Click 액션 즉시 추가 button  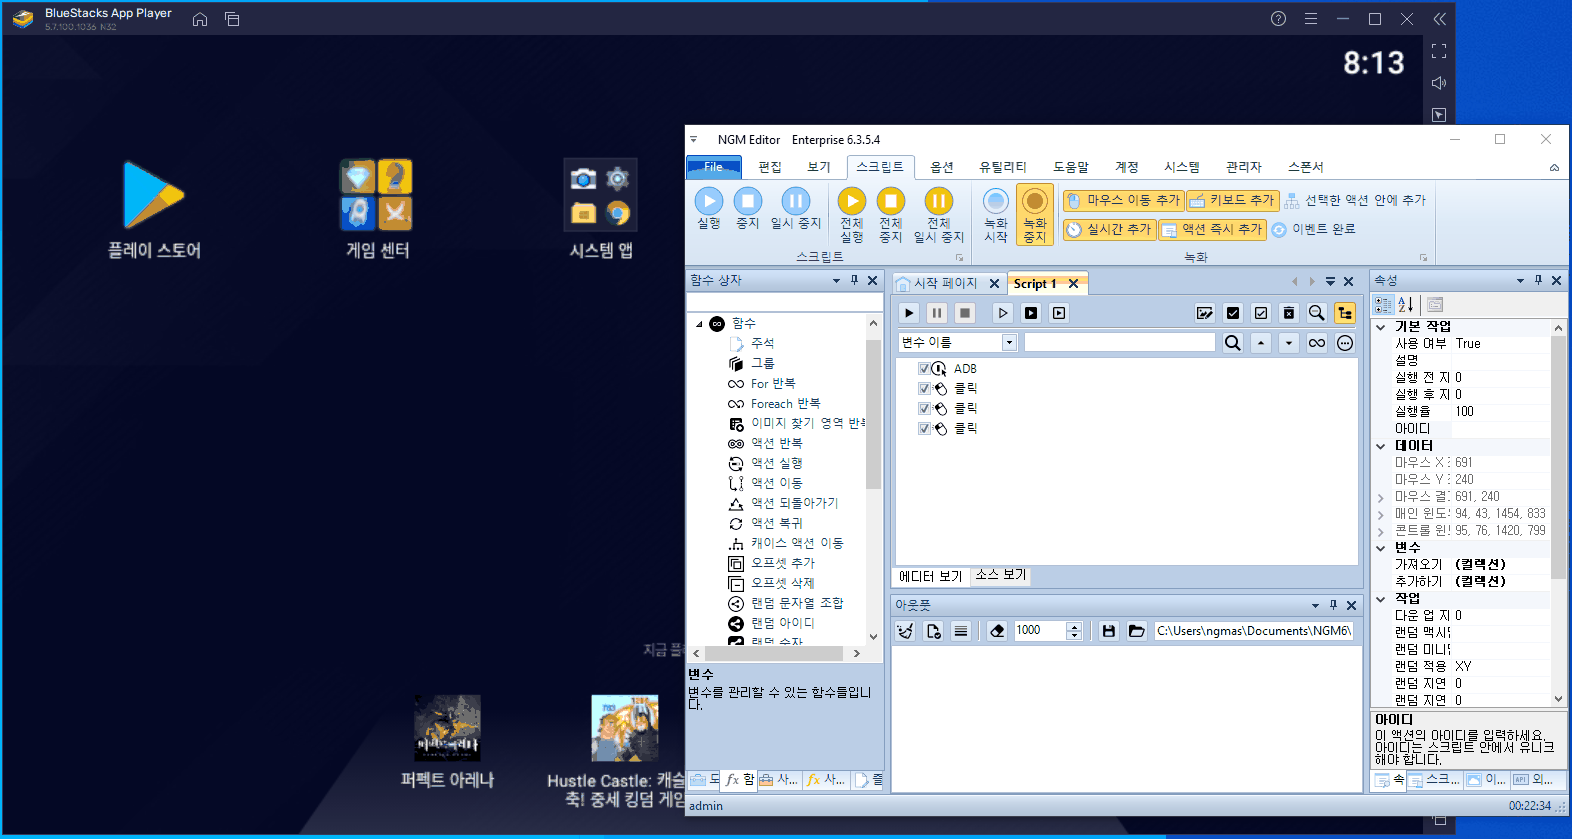[x=1212, y=229]
